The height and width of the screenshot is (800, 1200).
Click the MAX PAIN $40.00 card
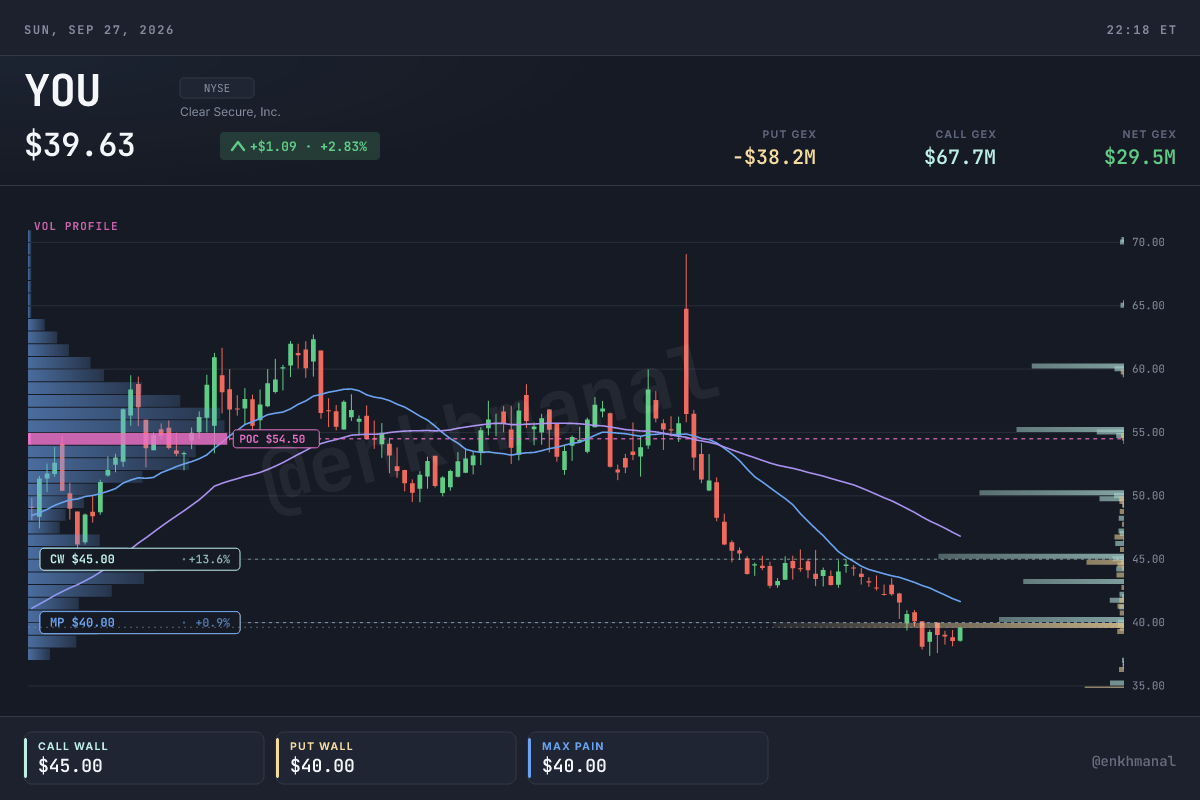click(648, 757)
